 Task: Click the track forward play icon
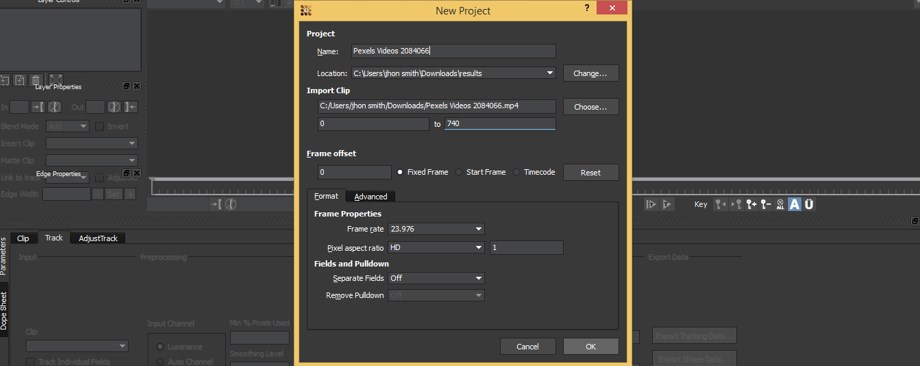tap(667, 204)
